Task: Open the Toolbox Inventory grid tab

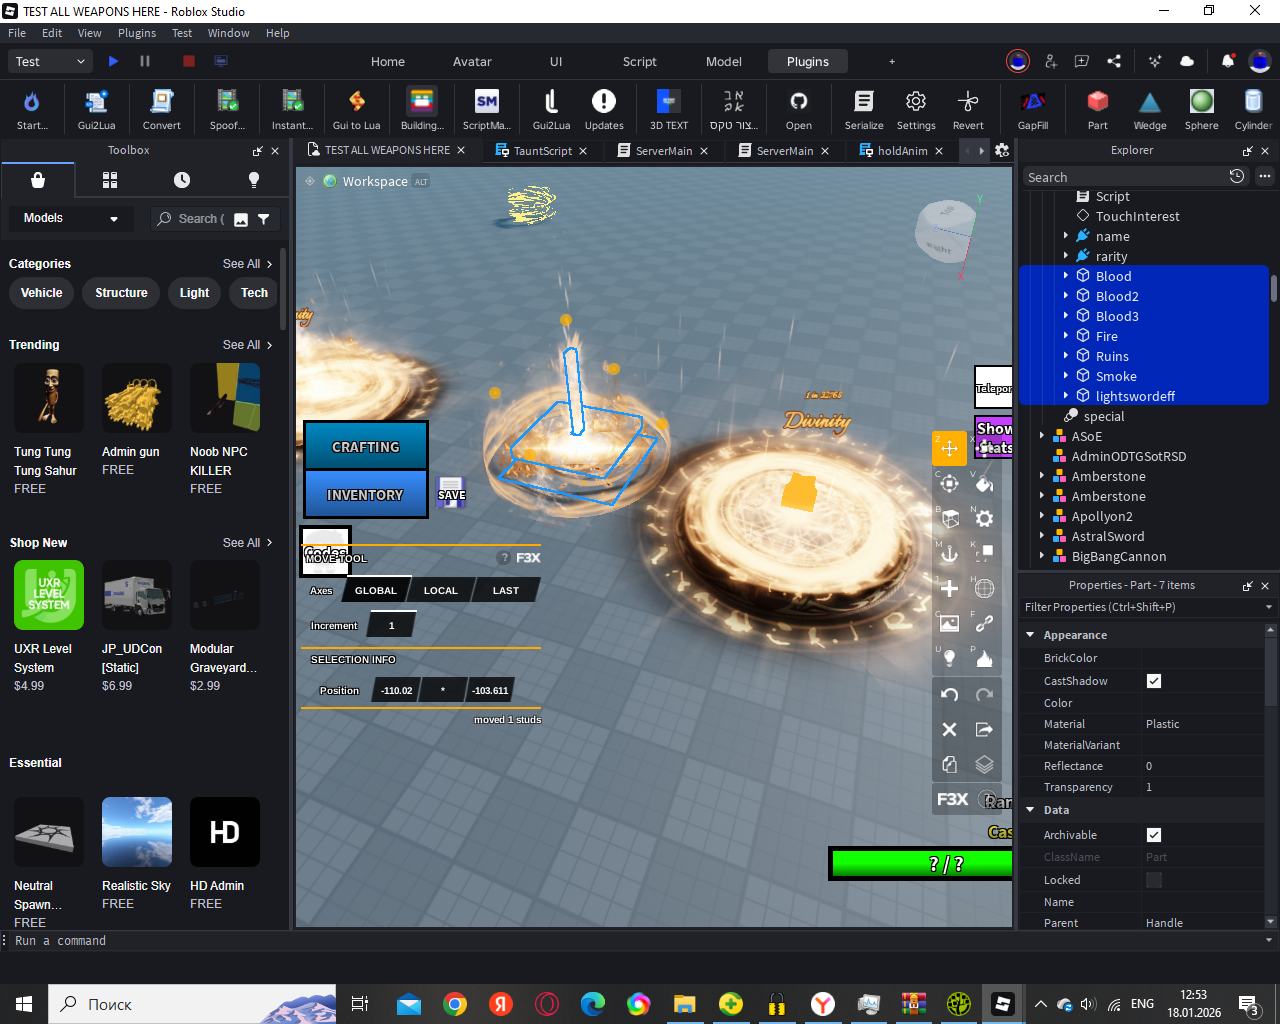Action: (110, 180)
